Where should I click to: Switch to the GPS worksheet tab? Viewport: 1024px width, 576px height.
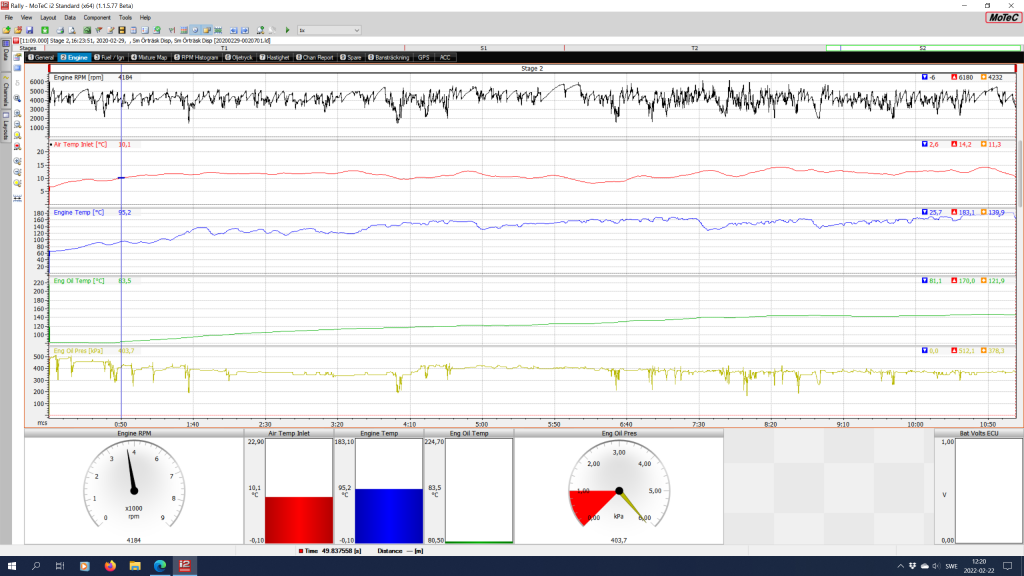pos(424,57)
